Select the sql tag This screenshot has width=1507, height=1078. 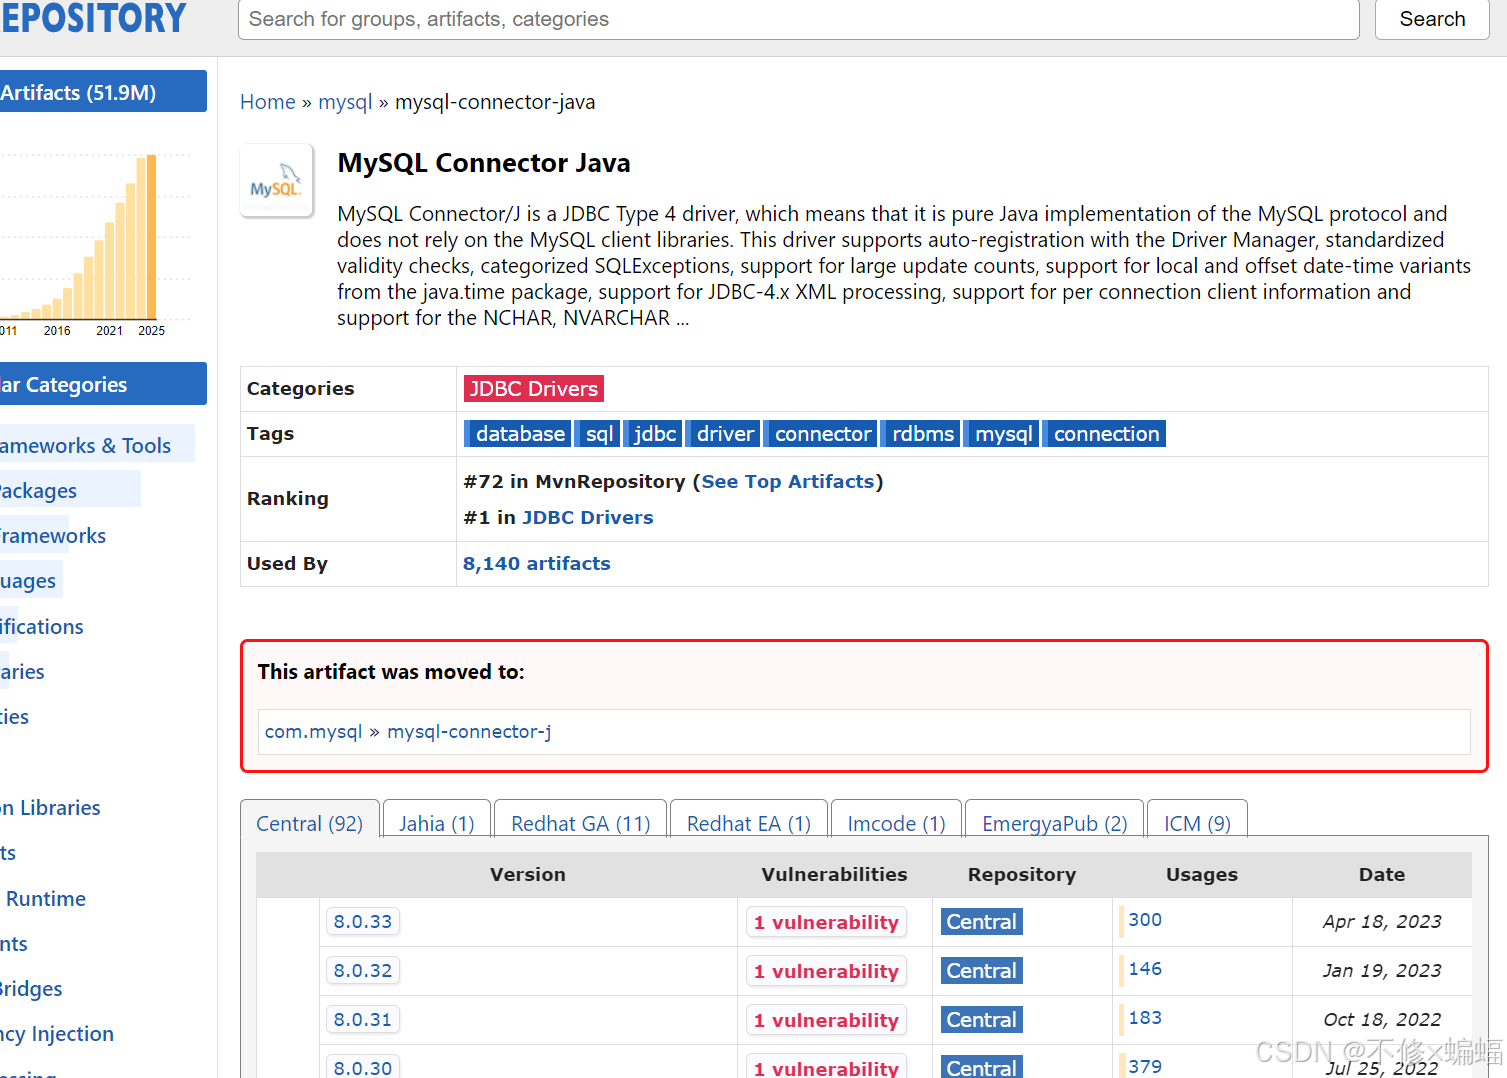point(599,434)
